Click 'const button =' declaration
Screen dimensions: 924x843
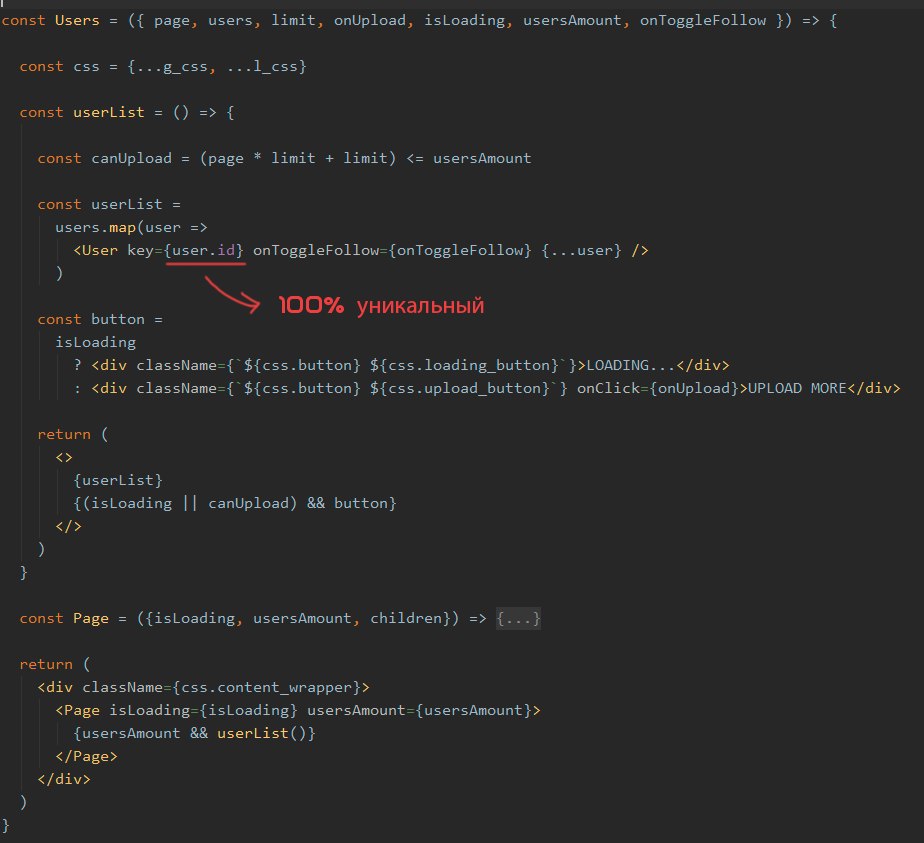coord(100,319)
